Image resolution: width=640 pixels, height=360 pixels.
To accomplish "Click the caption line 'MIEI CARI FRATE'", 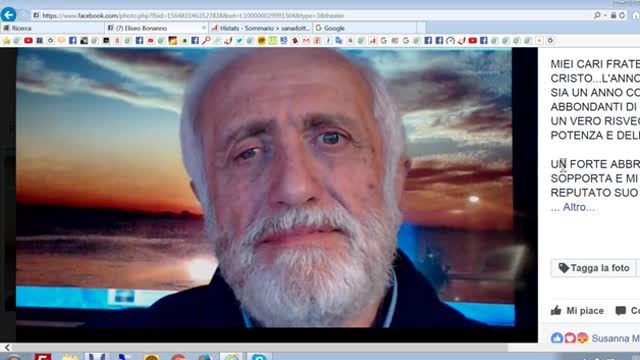I will click(x=595, y=64).
